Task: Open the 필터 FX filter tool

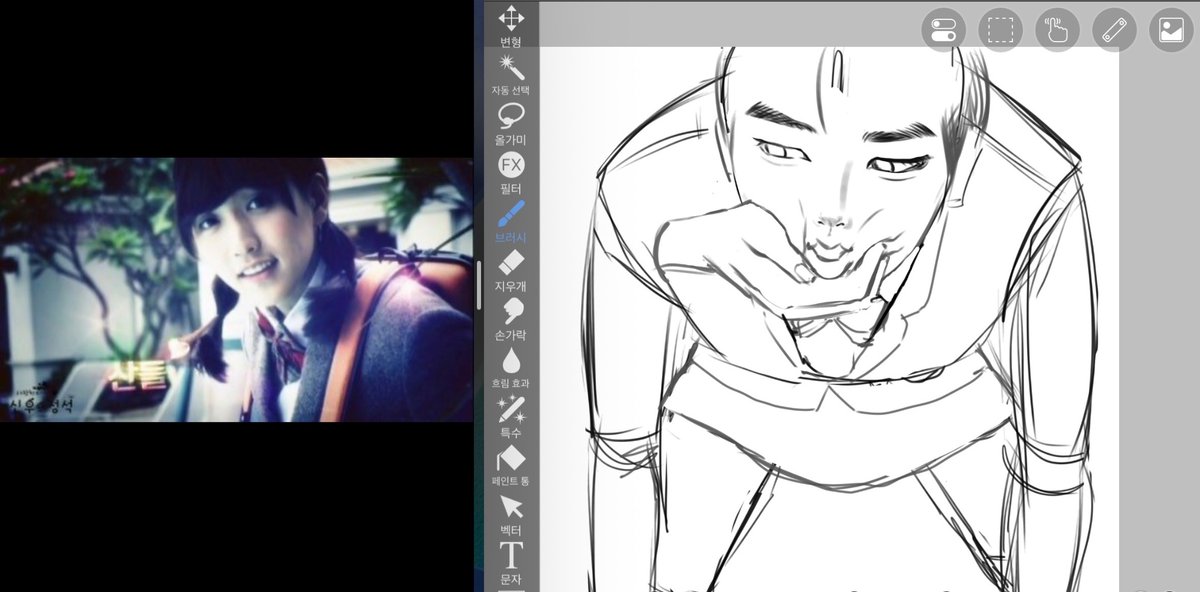Action: [511, 173]
